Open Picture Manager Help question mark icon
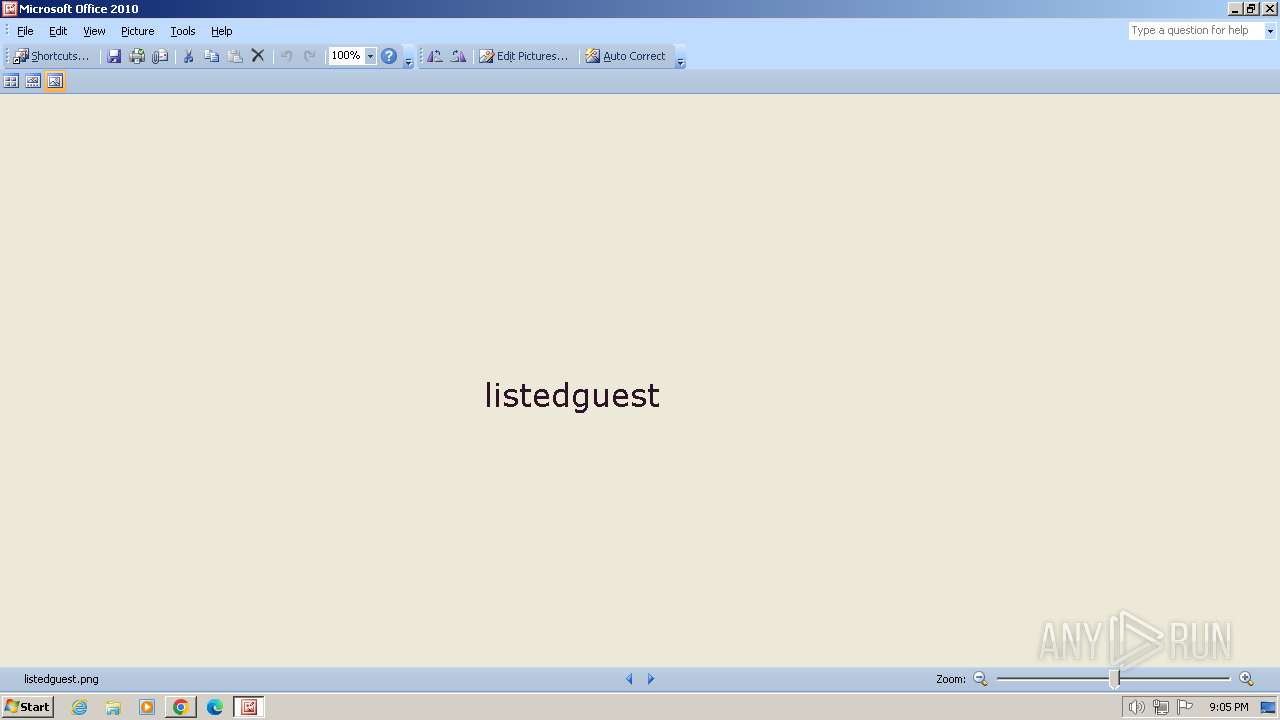 pyautogui.click(x=389, y=56)
